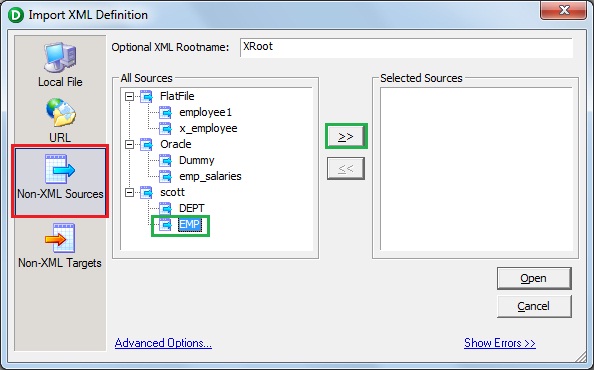Click the icon beside the DEPT source
The image size is (594, 370).
(165, 208)
